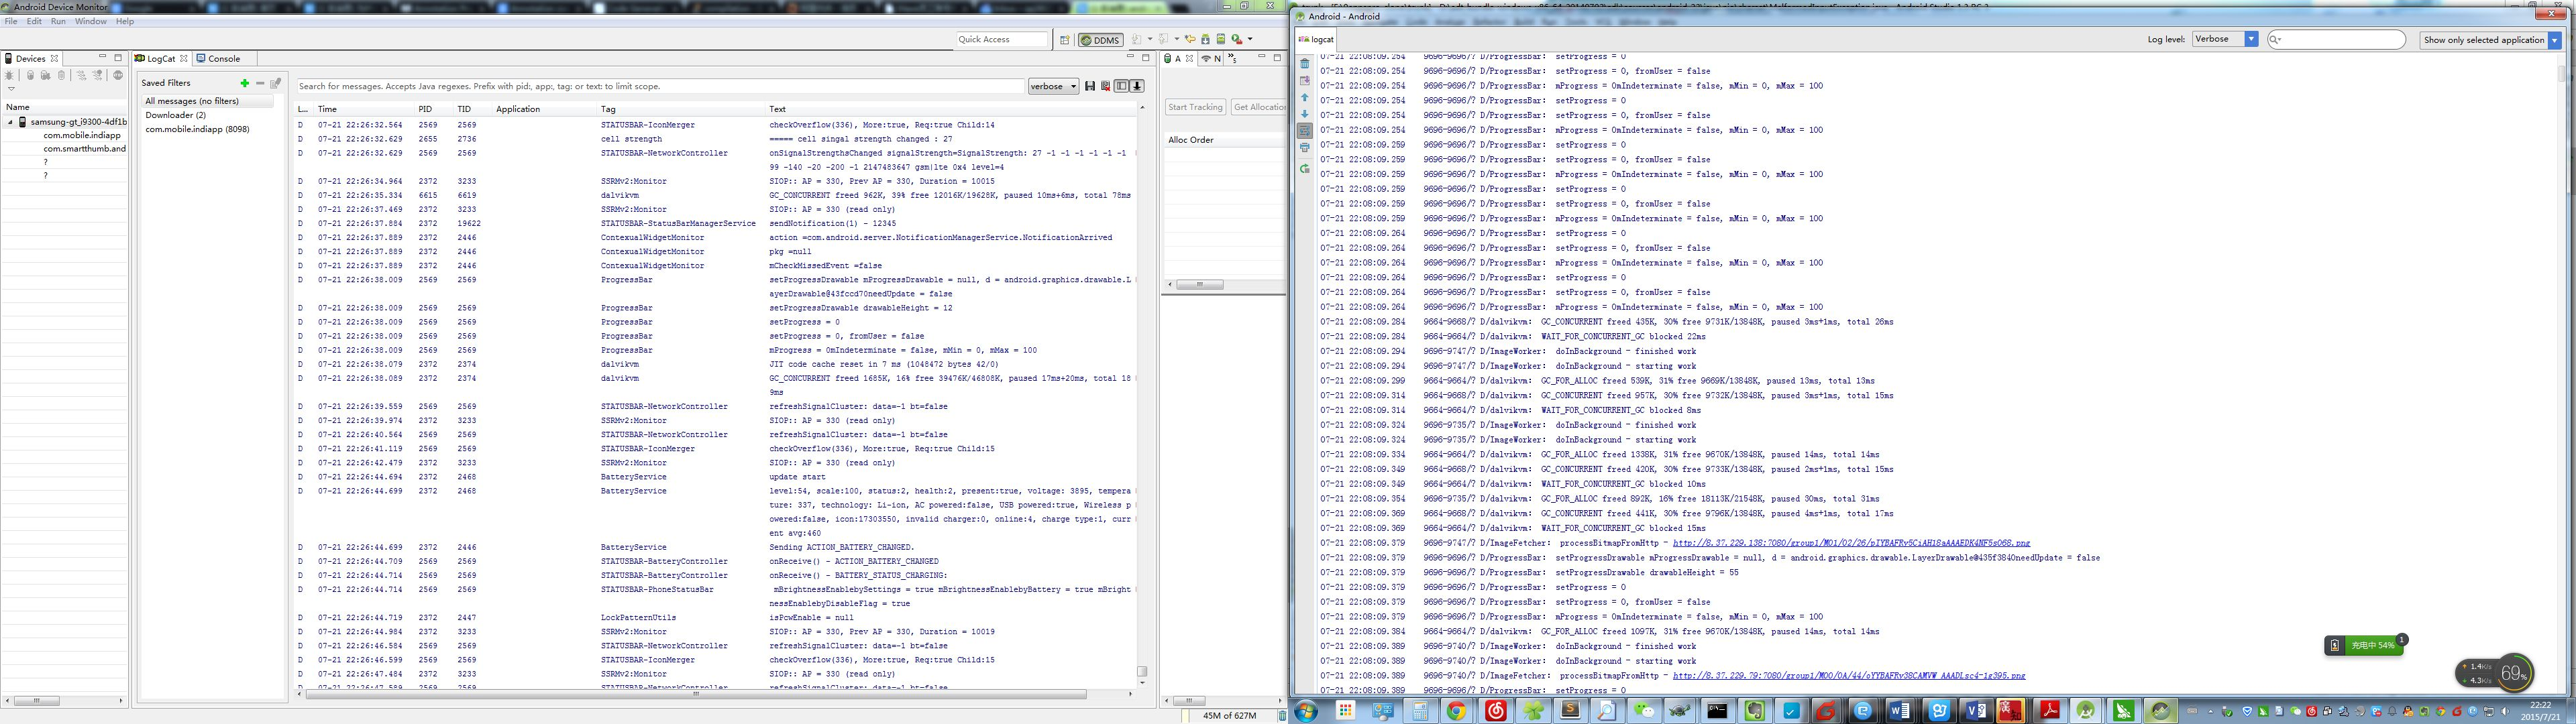Image resolution: width=2576 pixels, height=724 pixels.
Task: Click the LogCat horizontal scrollbar
Action: (x=695, y=694)
